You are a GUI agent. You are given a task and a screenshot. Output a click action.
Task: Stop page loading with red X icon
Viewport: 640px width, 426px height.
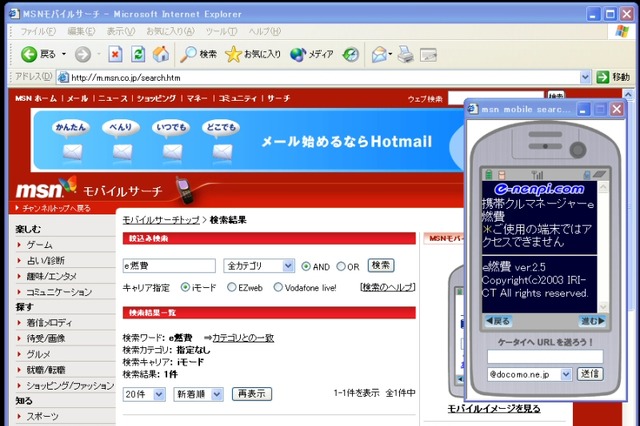click(x=115, y=54)
